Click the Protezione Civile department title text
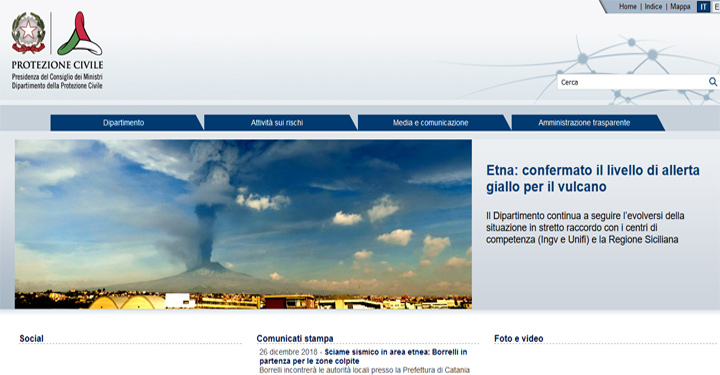The height and width of the screenshot is (375, 720). point(57,65)
